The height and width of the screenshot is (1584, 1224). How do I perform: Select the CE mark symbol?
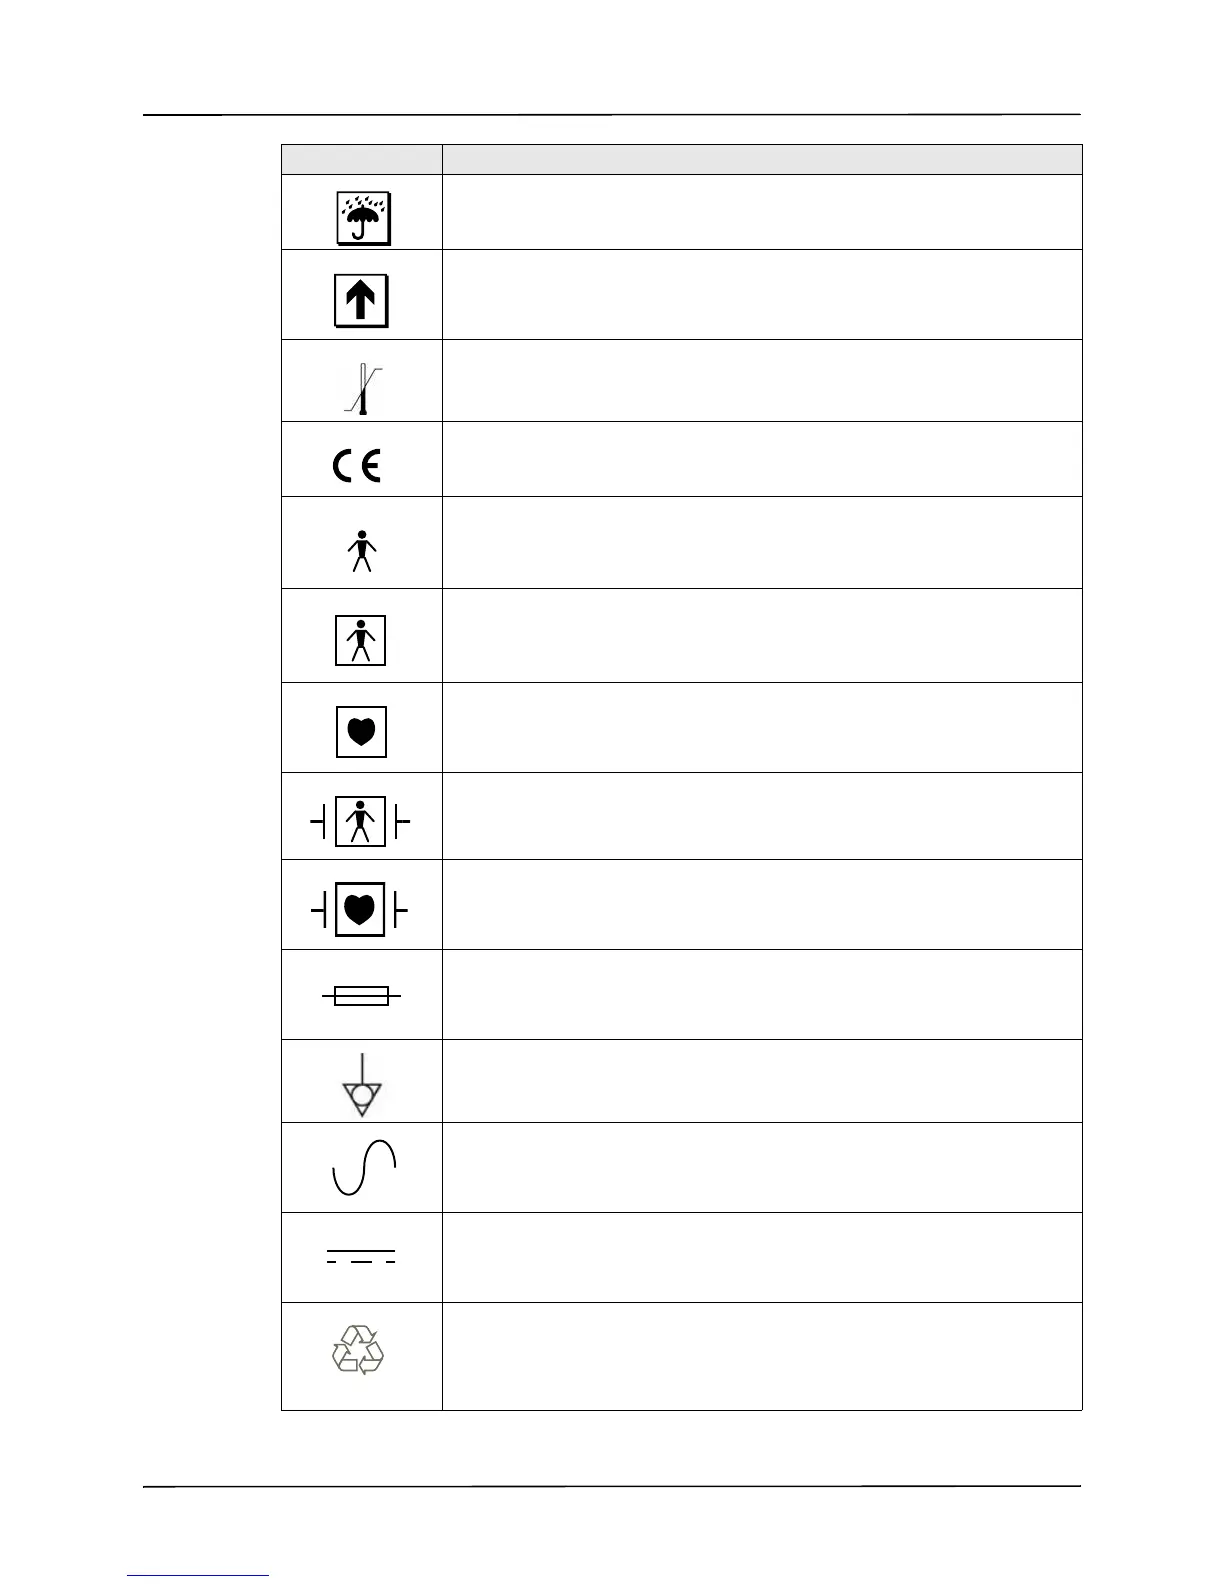tap(357, 466)
